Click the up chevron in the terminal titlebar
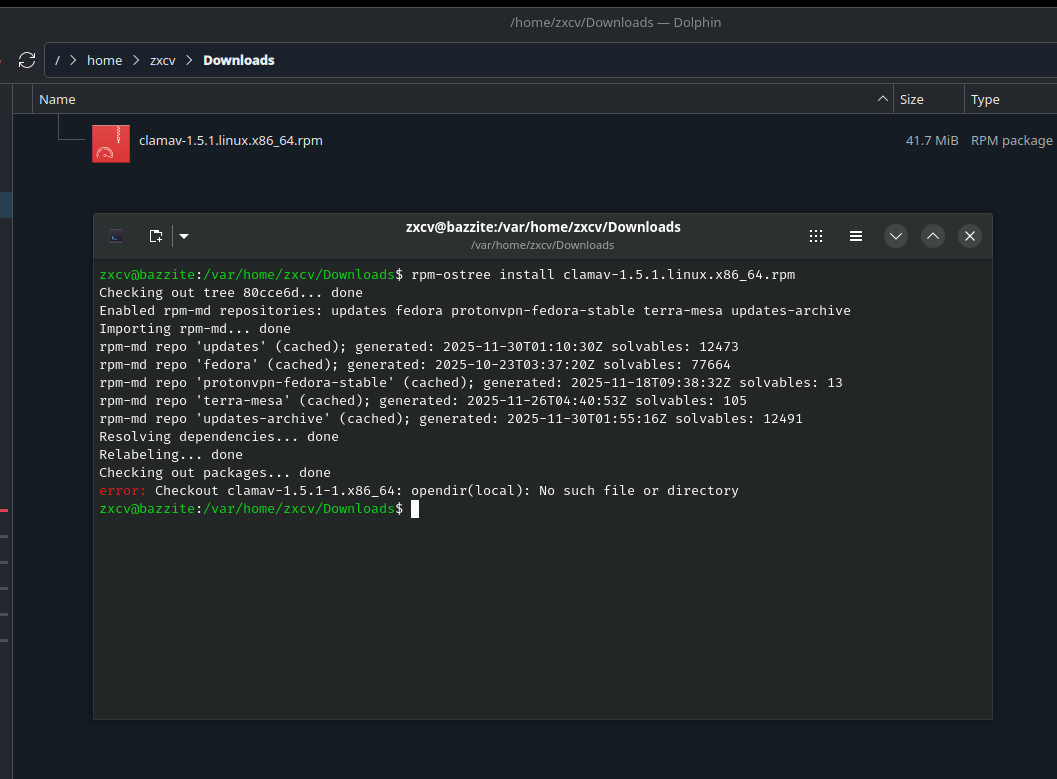Viewport: 1057px width, 779px height. 932,236
